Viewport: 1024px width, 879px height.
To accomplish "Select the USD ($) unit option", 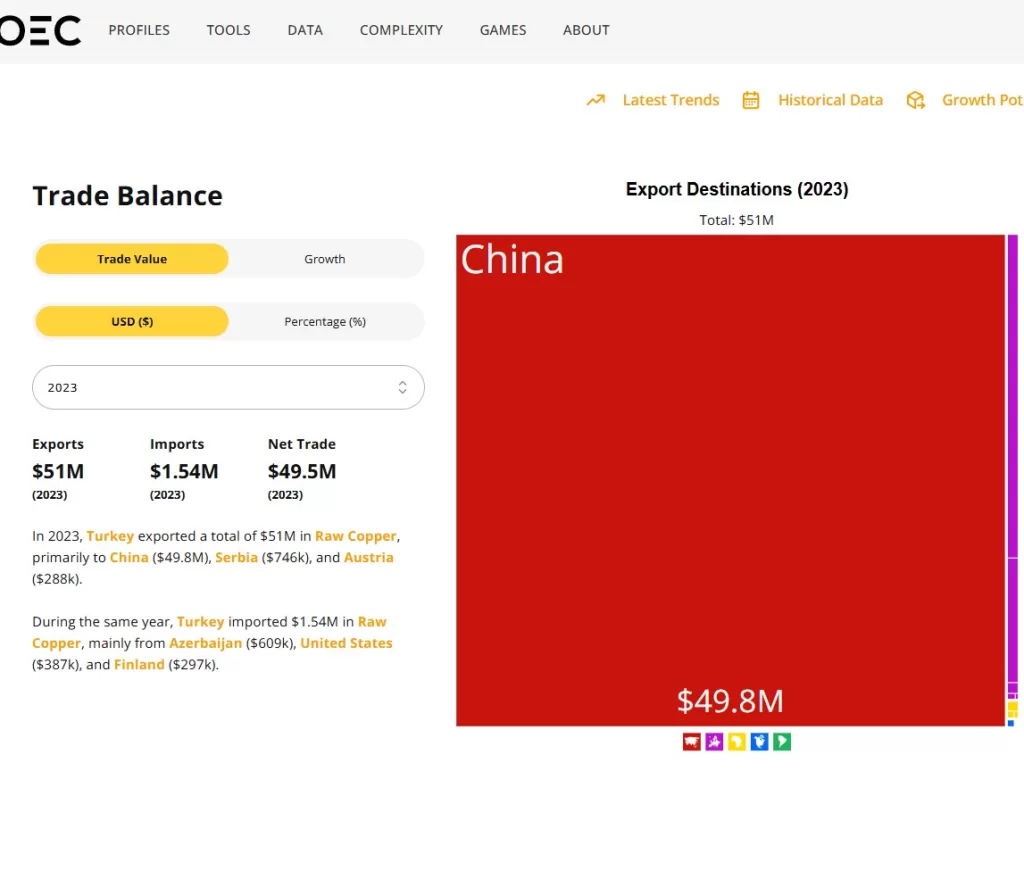I will pyautogui.click(x=132, y=322).
